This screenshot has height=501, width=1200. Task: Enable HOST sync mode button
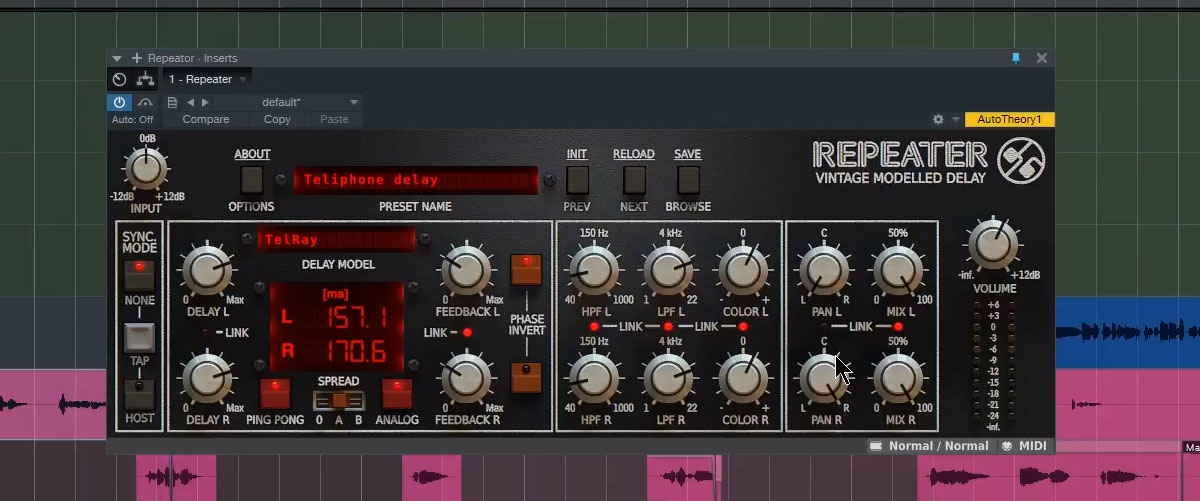[x=139, y=394]
